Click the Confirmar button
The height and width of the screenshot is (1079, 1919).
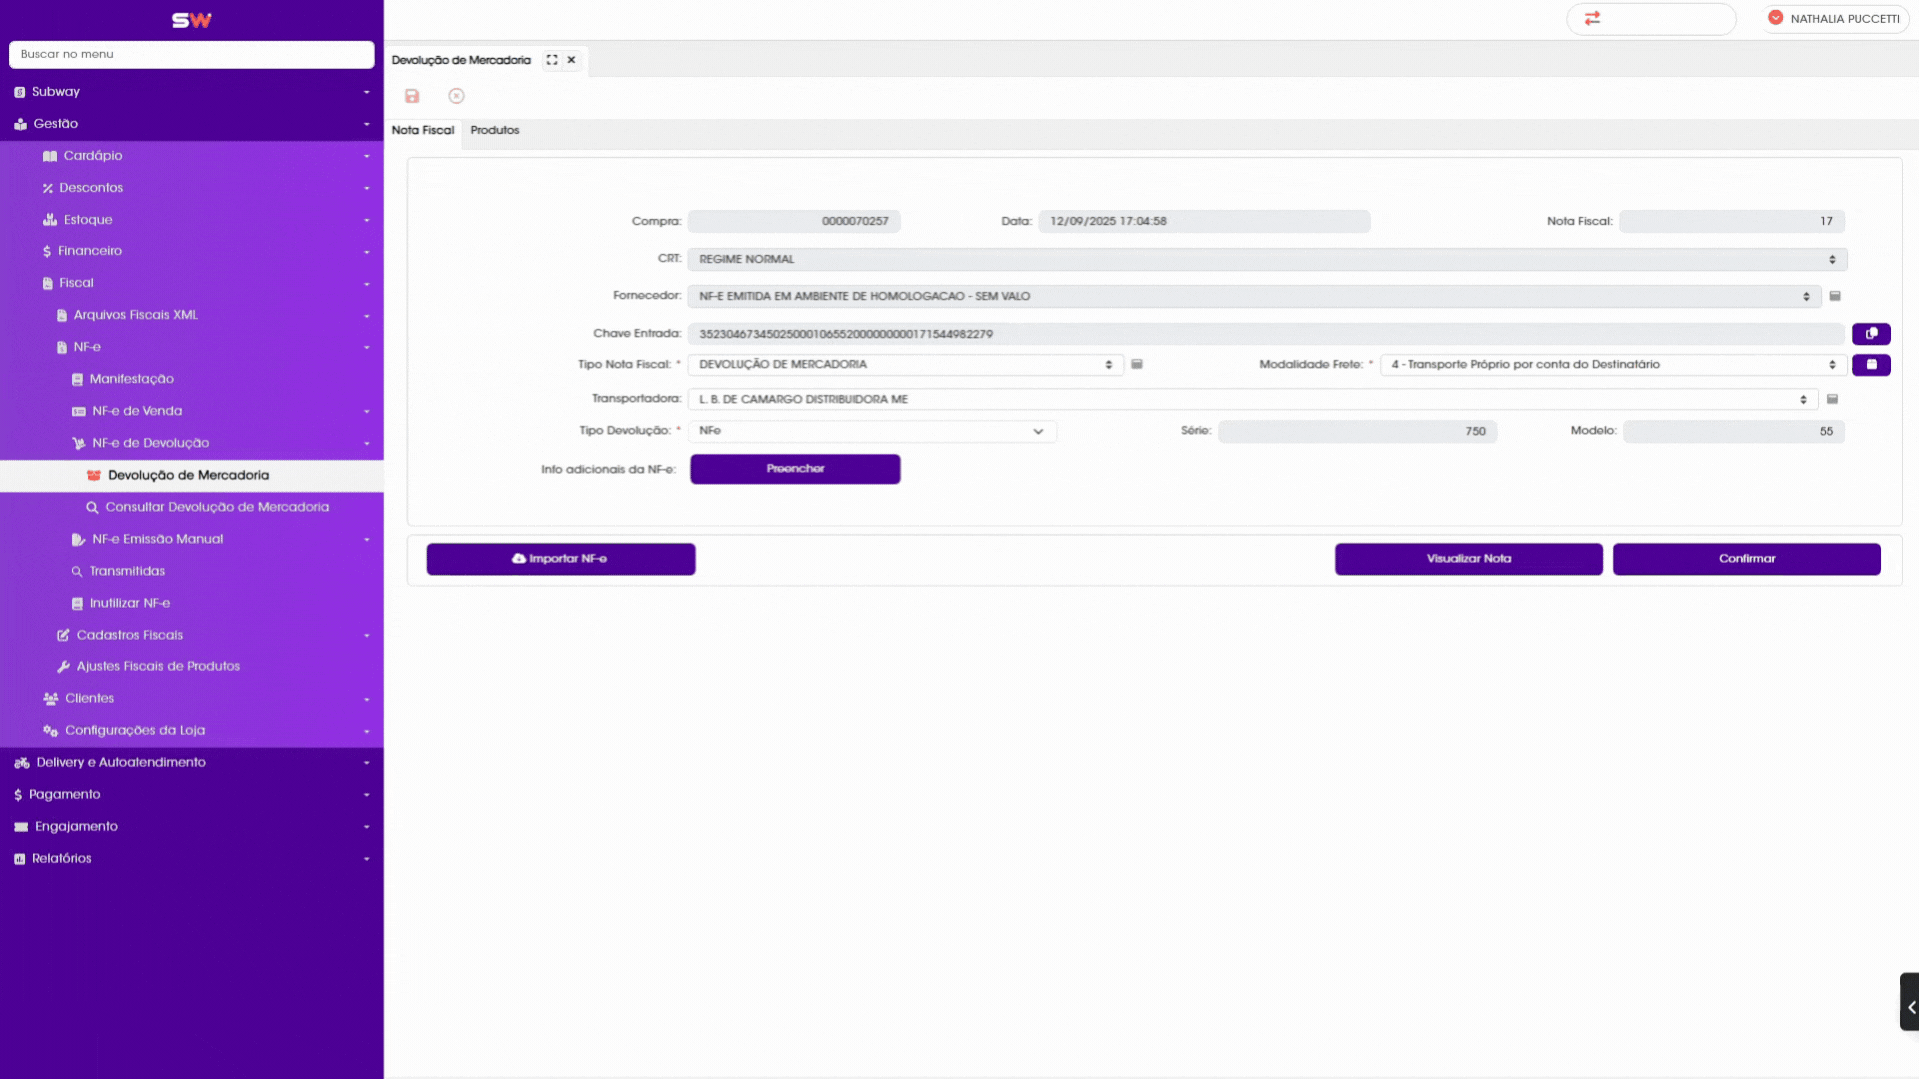(1746, 559)
